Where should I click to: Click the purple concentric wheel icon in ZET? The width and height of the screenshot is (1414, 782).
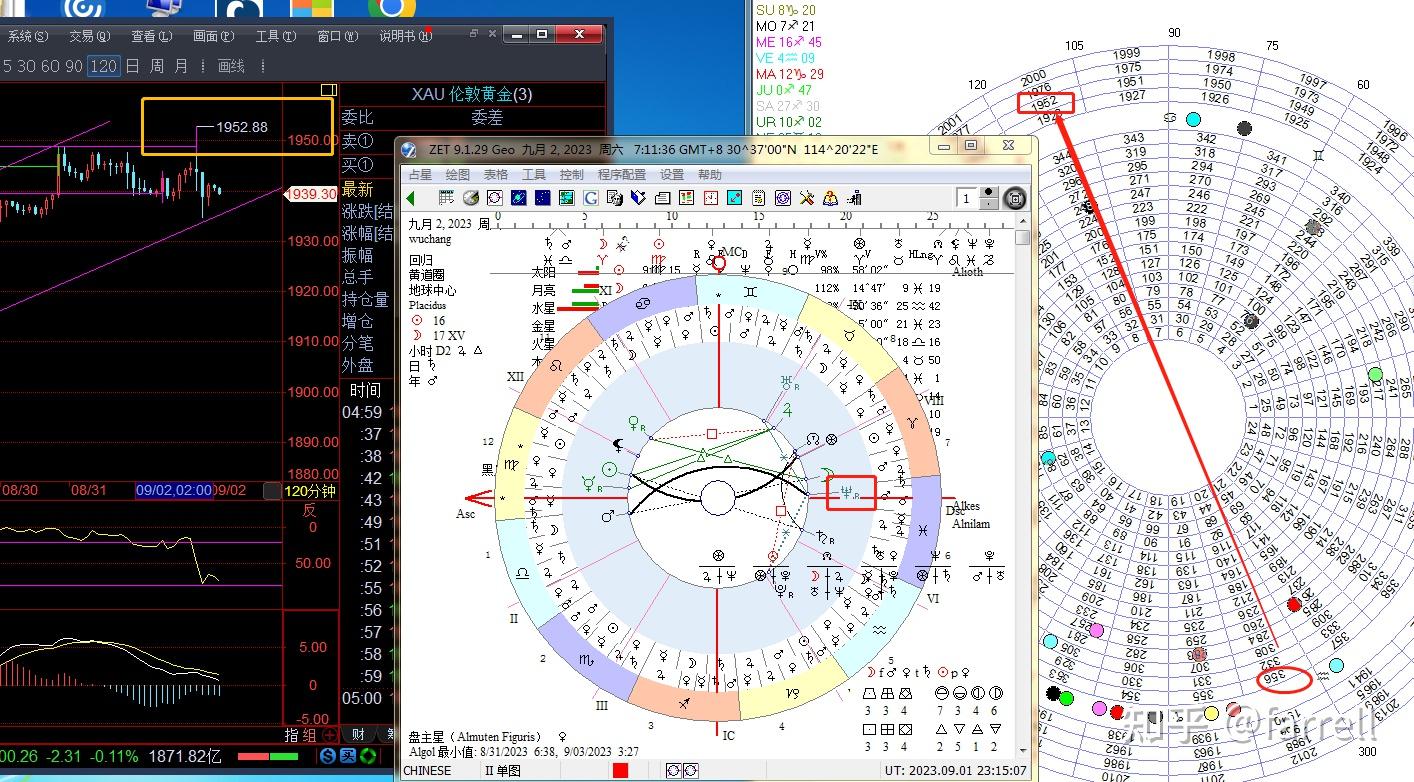click(783, 198)
